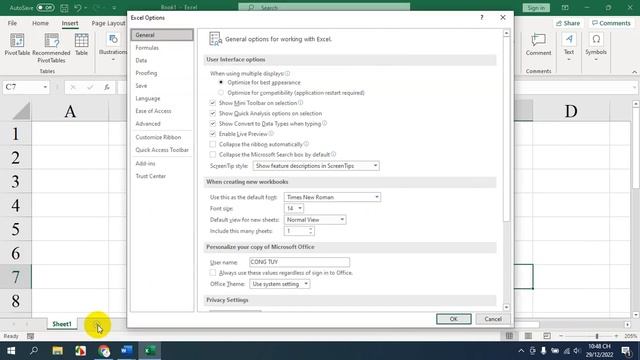Toggle Enable Live Preview checkbox

213,134
